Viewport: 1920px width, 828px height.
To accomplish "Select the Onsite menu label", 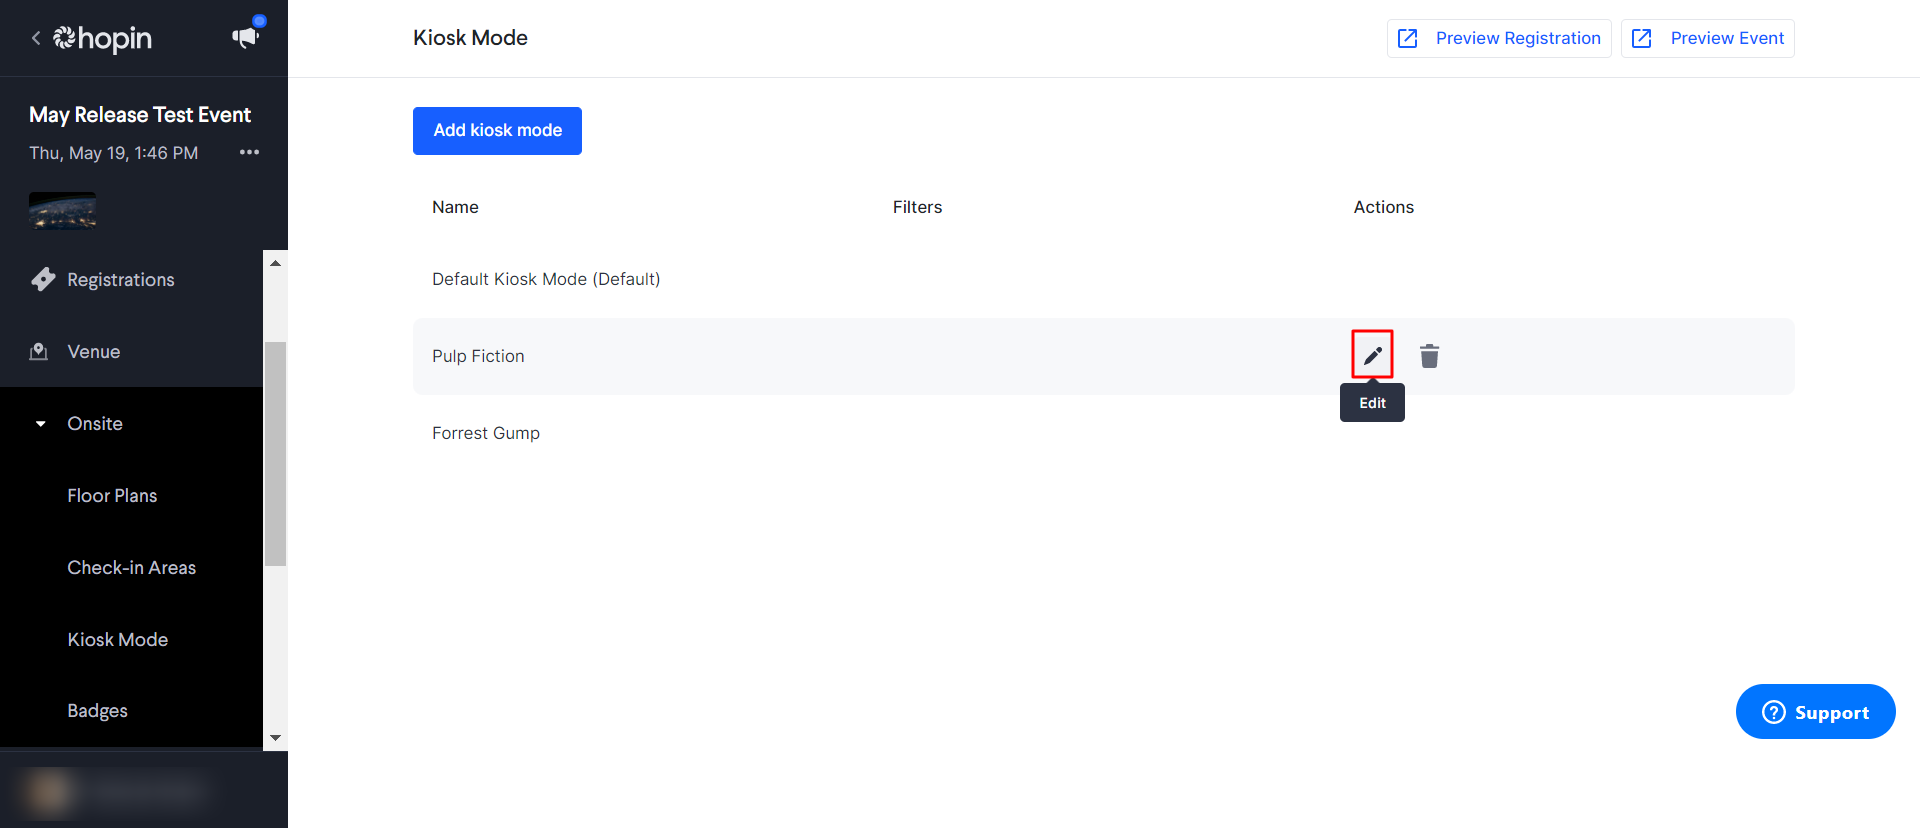I will coord(95,424).
